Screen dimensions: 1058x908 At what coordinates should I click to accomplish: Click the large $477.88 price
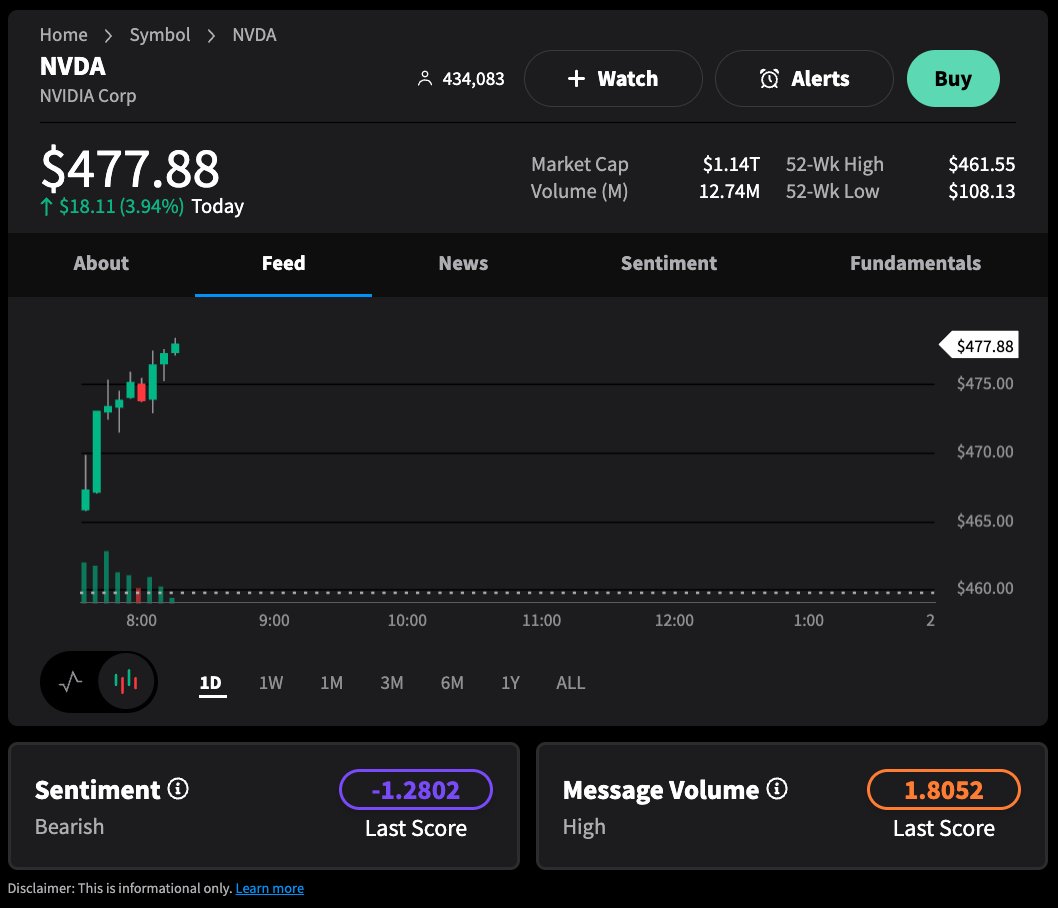coord(130,169)
